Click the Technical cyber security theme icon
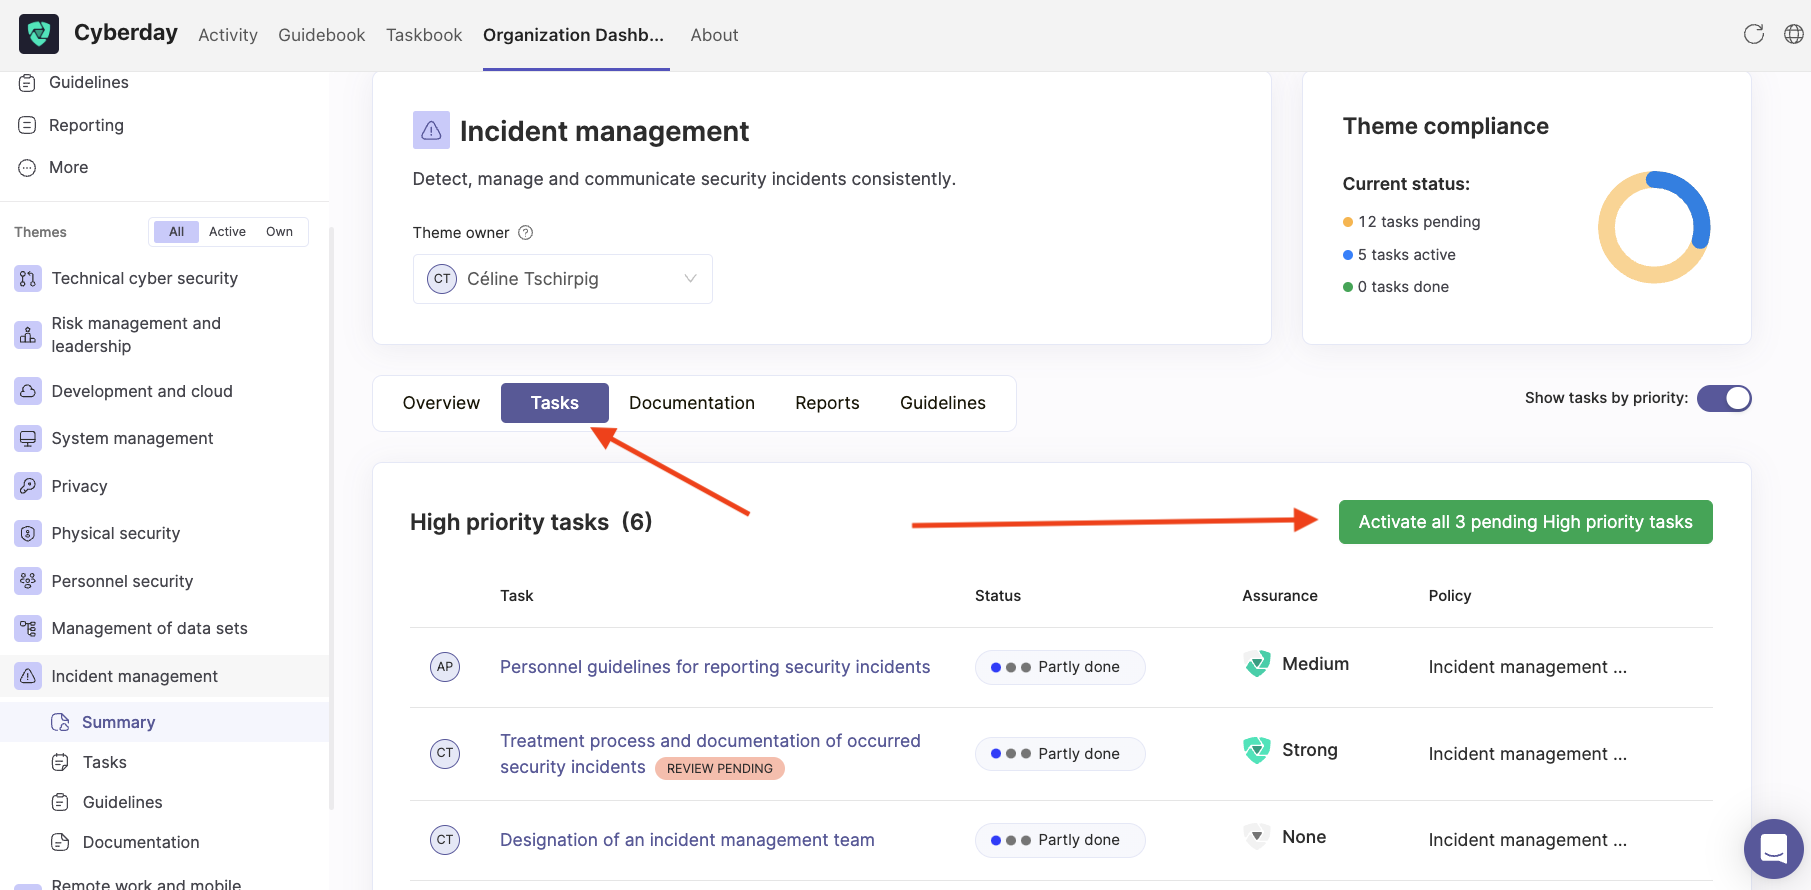 28,278
